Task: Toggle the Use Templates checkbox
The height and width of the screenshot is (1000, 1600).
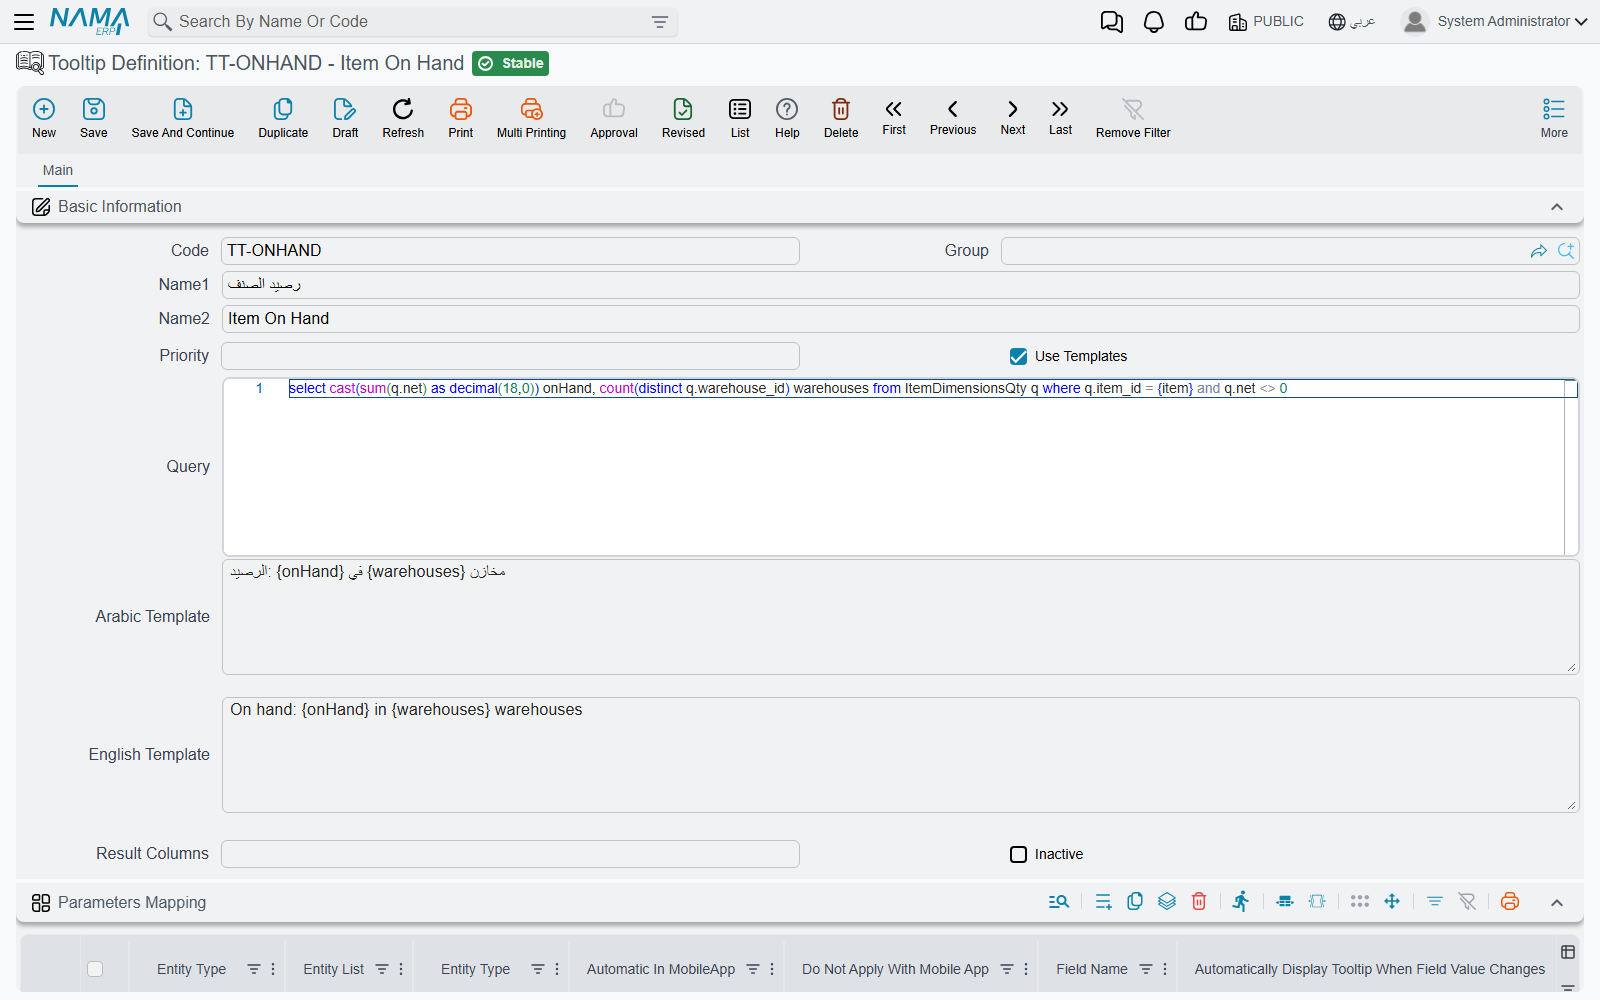Action: [x=1018, y=356]
